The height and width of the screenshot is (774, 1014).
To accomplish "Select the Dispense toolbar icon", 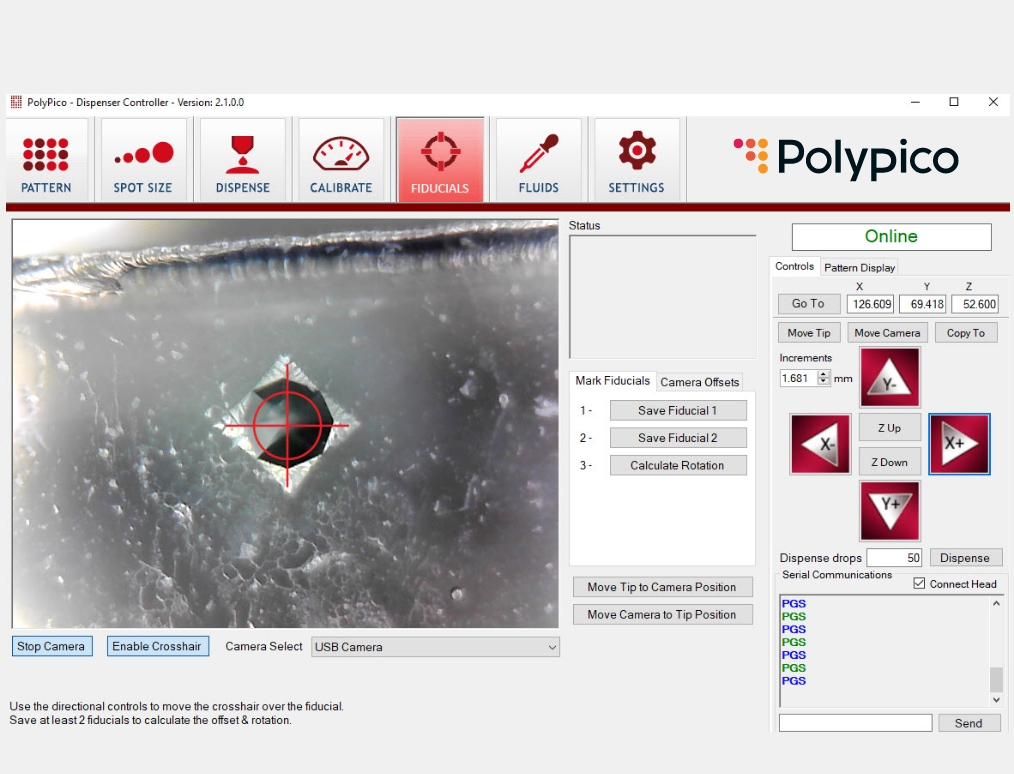I will (x=243, y=160).
